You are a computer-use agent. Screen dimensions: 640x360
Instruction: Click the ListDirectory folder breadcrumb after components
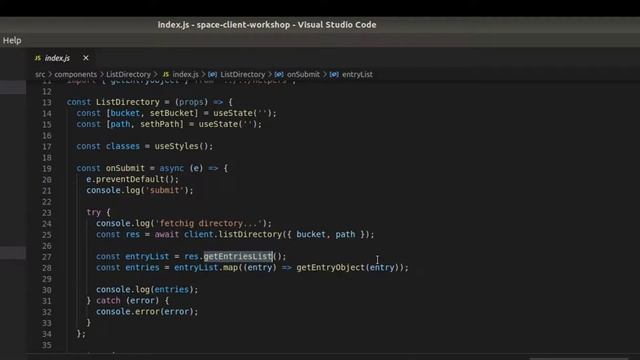(x=129, y=74)
